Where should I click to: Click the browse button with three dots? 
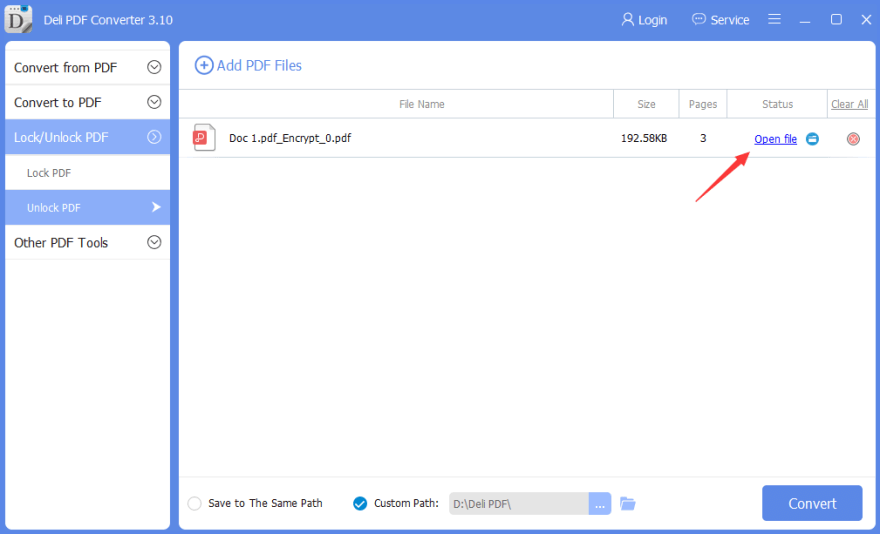click(599, 504)
